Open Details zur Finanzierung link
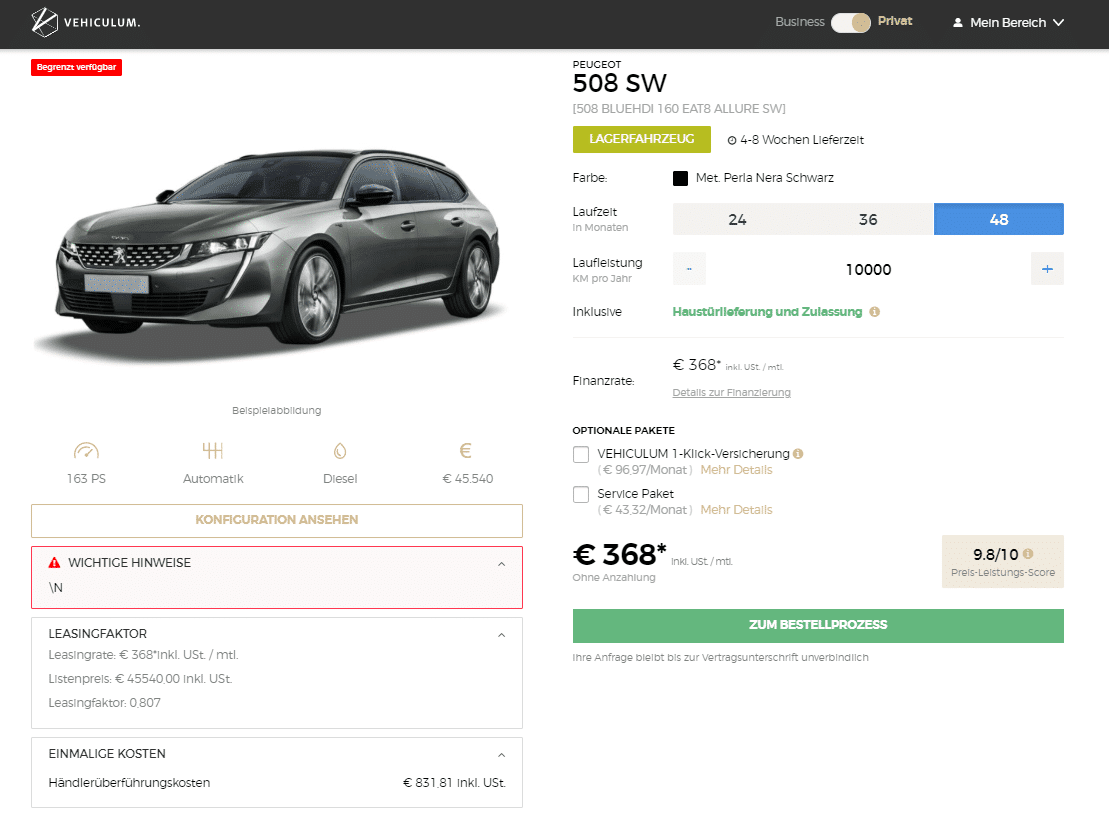1109x826 pixels. (x=731, y=392)
